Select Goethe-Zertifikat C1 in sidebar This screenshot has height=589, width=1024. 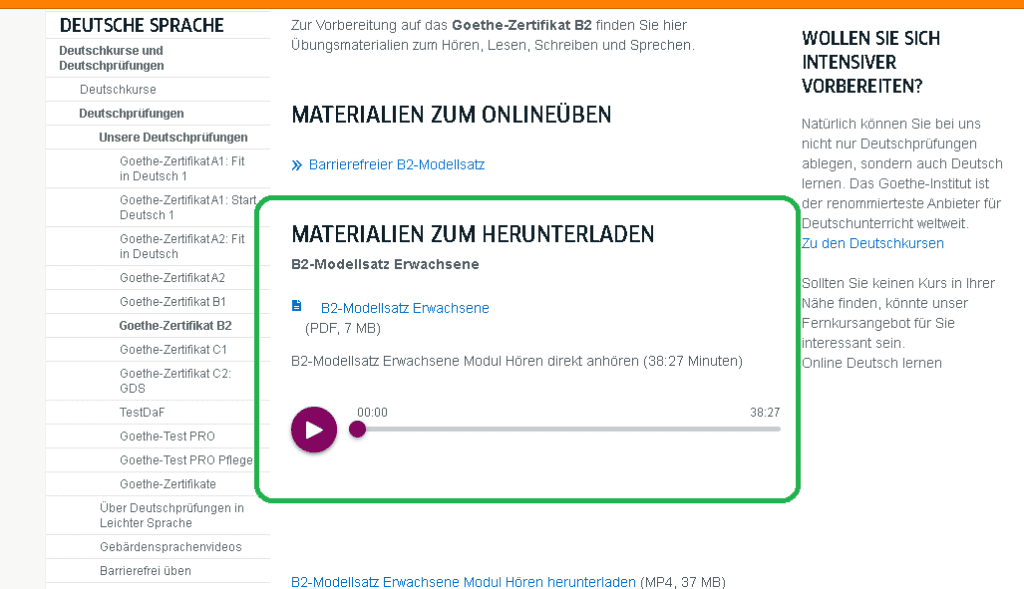tap(173, 350)
